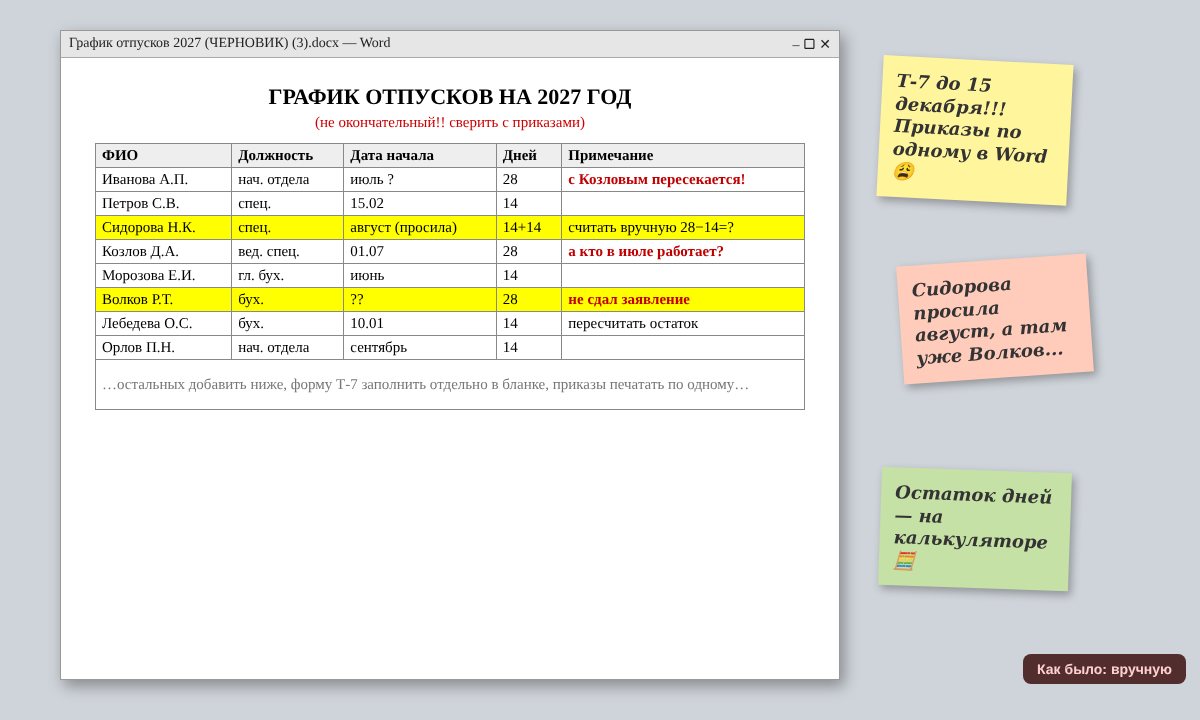Viewport: 1200px width, 720px height.
Task: Click the title ГРАФИК ОТПУСКОВ НА 2027 ГОД
Action: click(x=450, y=97)
